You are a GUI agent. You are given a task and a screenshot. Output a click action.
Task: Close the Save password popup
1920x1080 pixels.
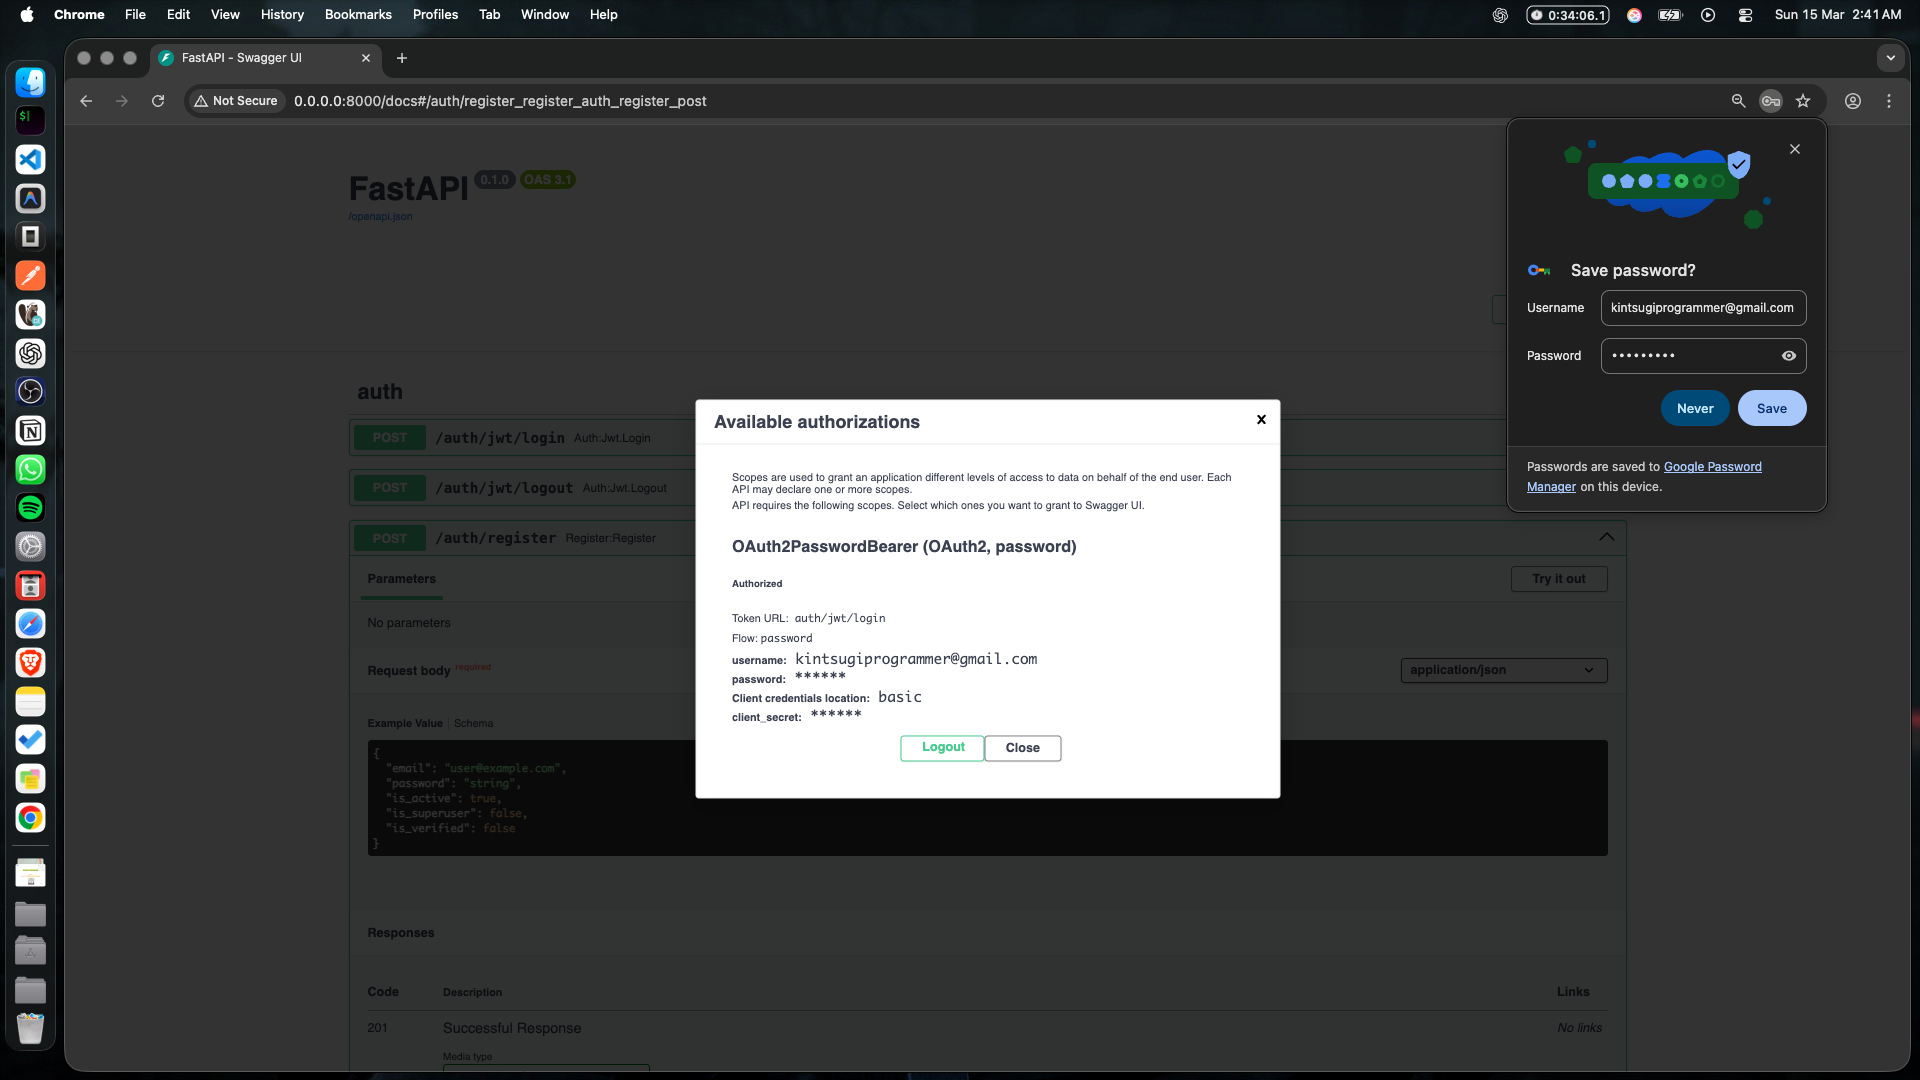pos(1795,149)
